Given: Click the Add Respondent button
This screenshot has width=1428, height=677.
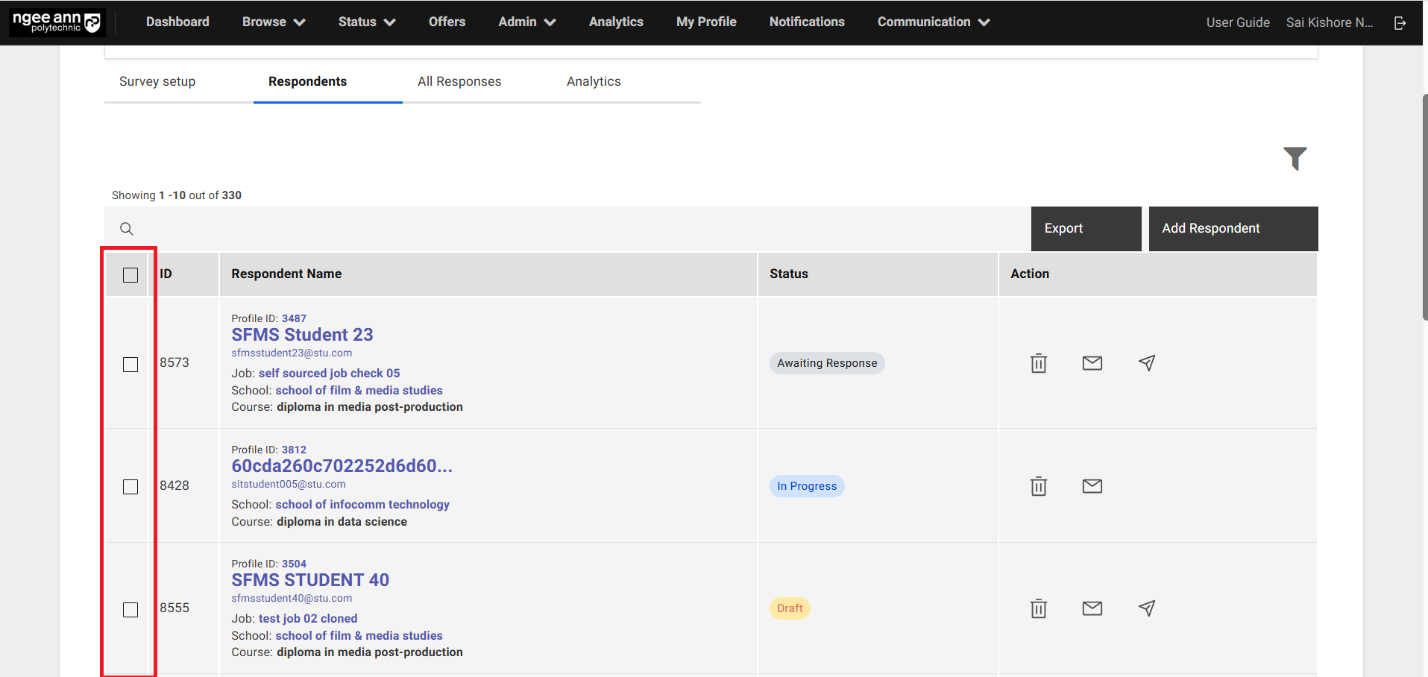Looking at the screenshot, I should point(1209,228).
